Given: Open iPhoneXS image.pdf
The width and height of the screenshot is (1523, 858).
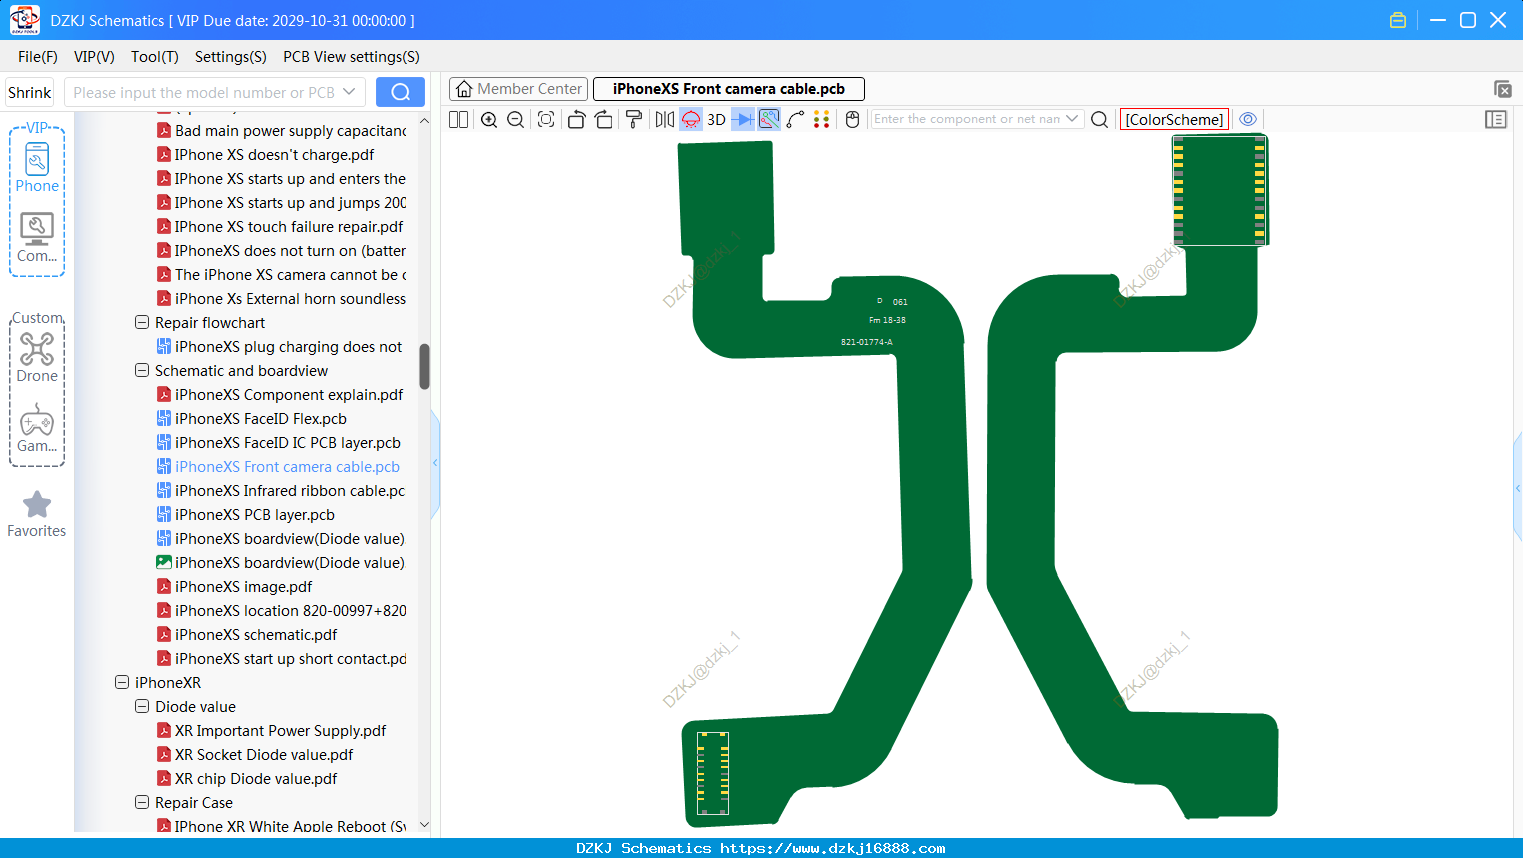Looking at the screenshot, I should 243,587.
